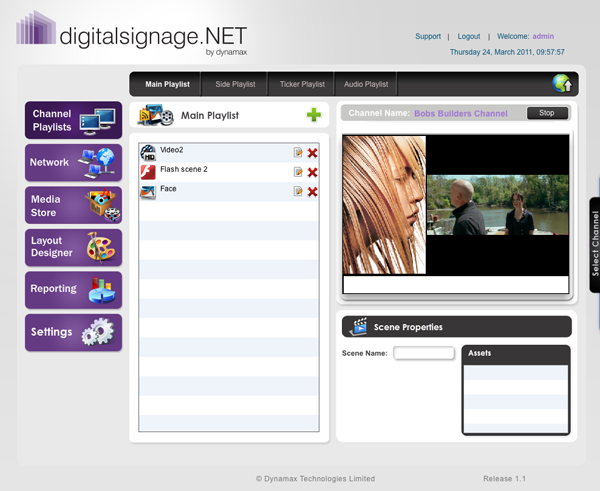Image resolution: width=600 pixels, height=491 pixels.
Task: Switch to the Side Playlist tab
Action: click(x=235, y=84)
